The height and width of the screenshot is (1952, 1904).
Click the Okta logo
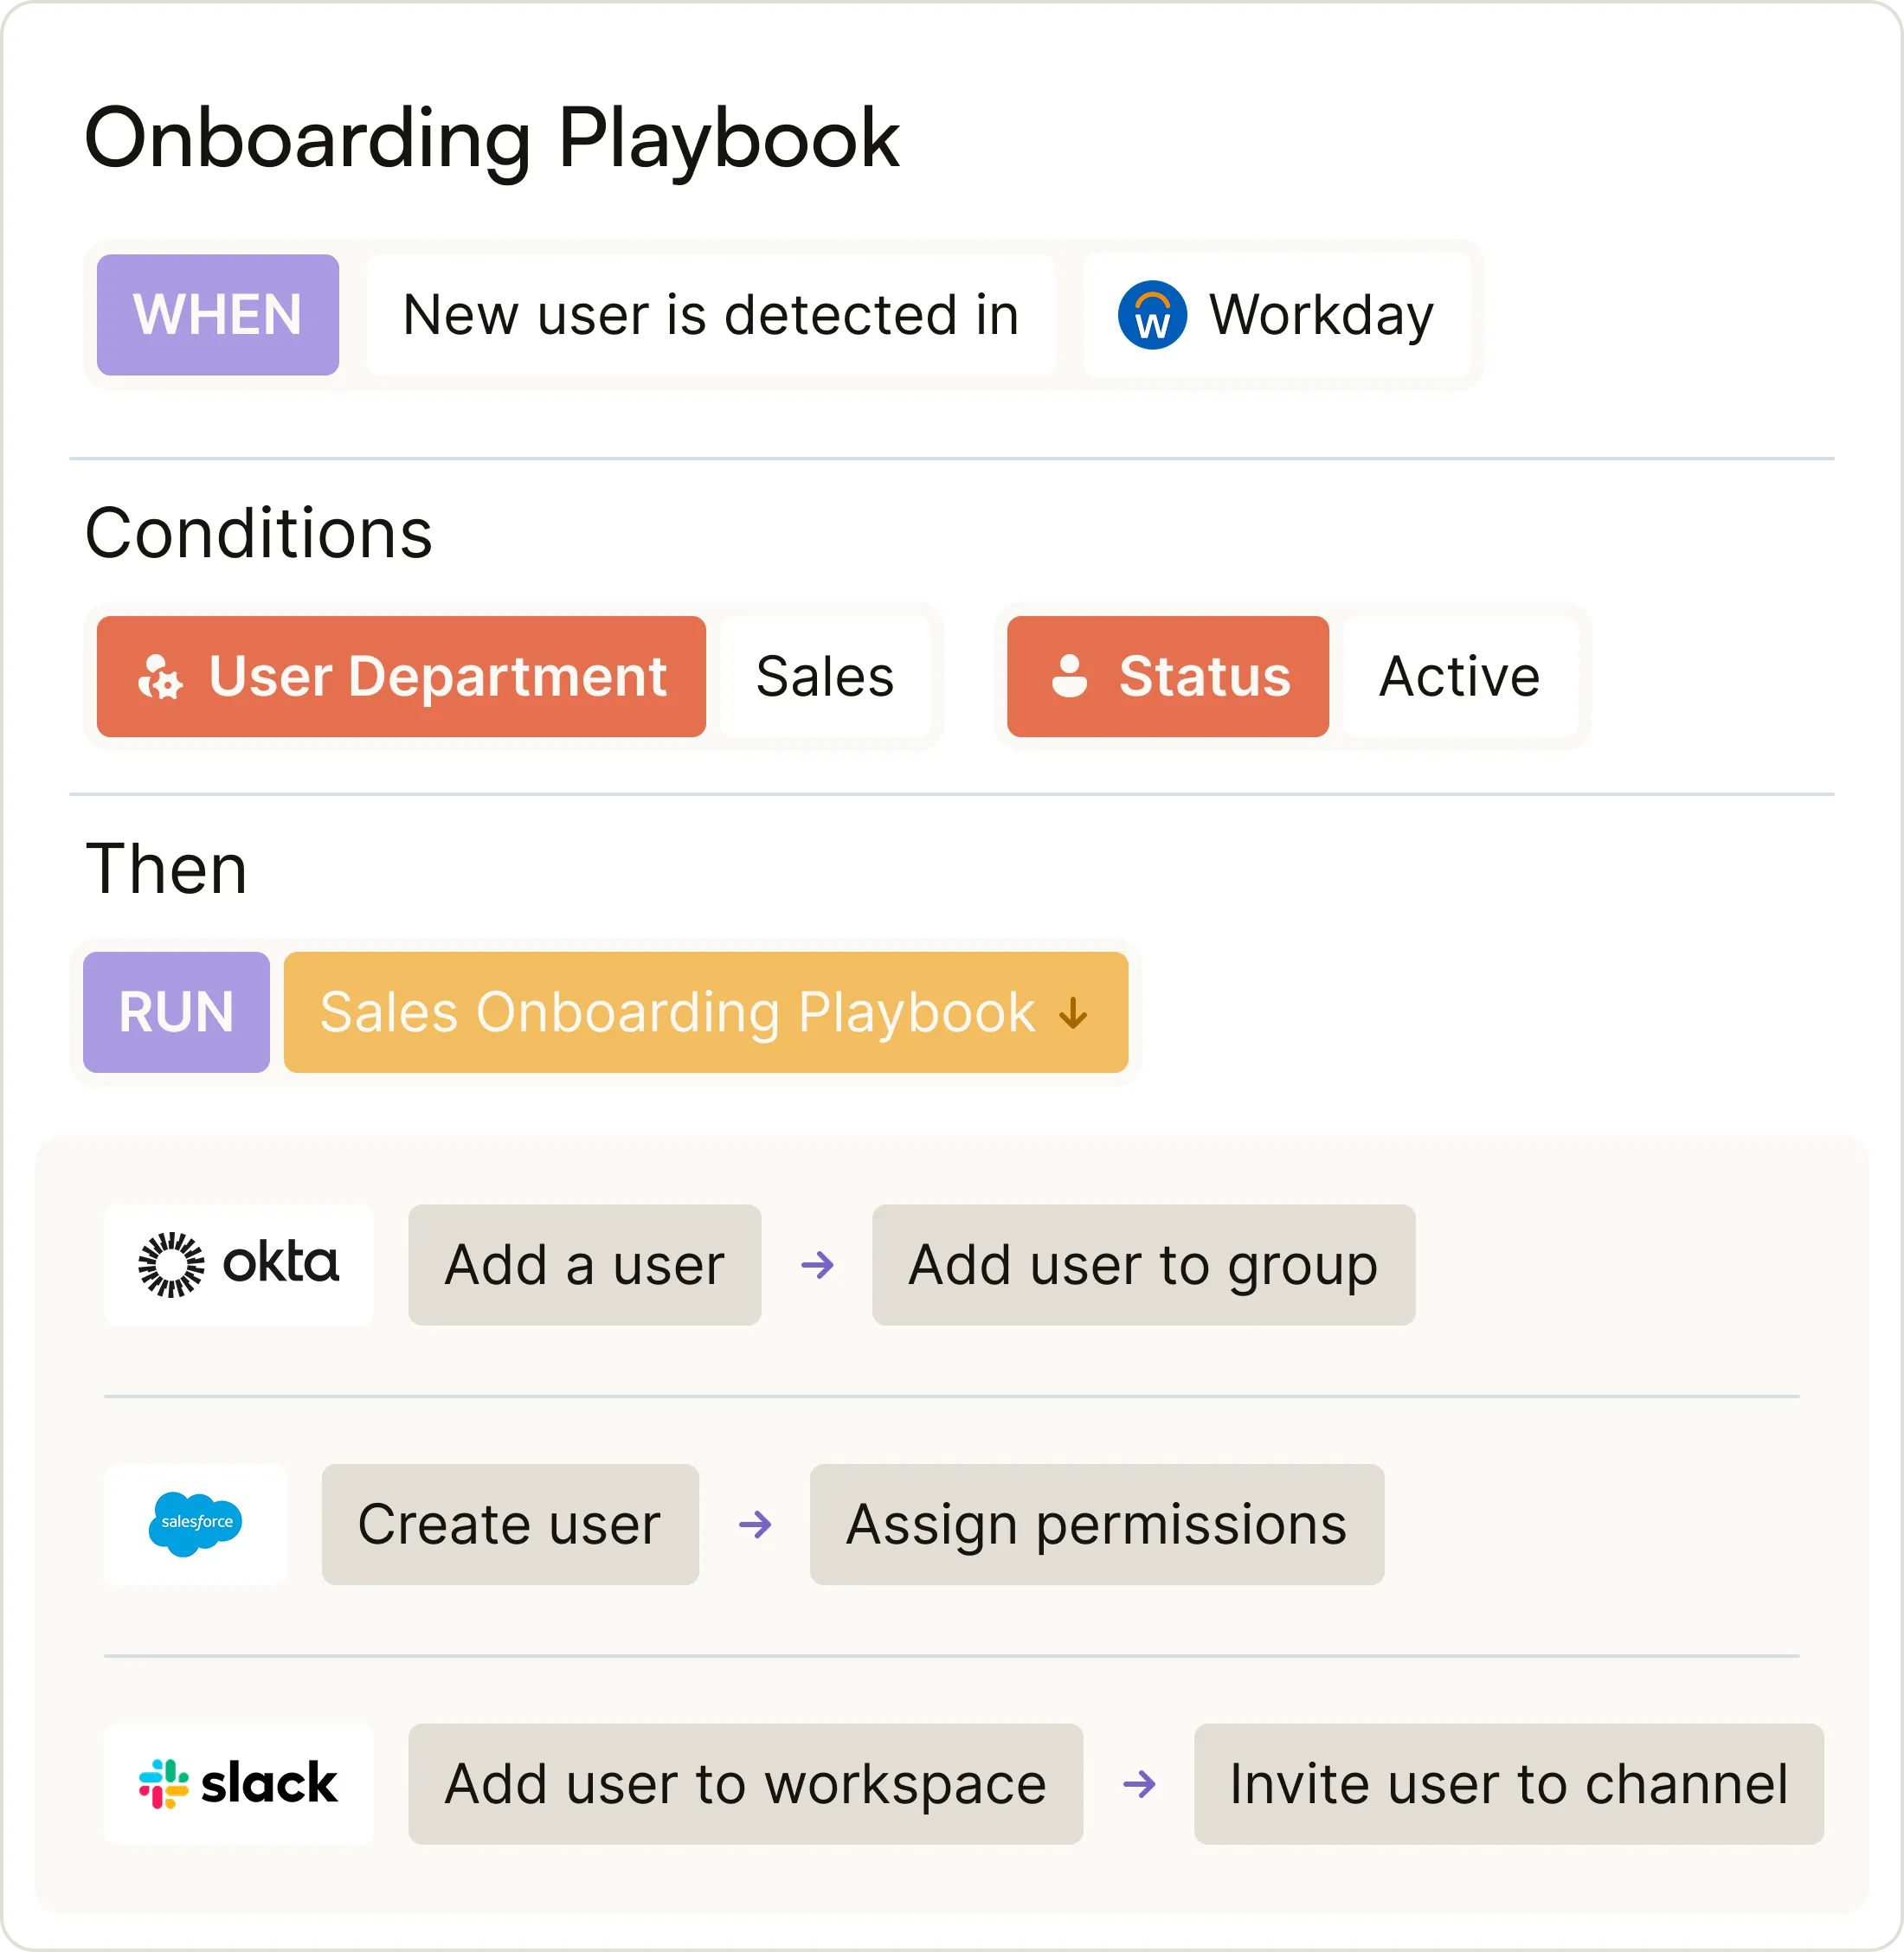[x=239, y=1265]
